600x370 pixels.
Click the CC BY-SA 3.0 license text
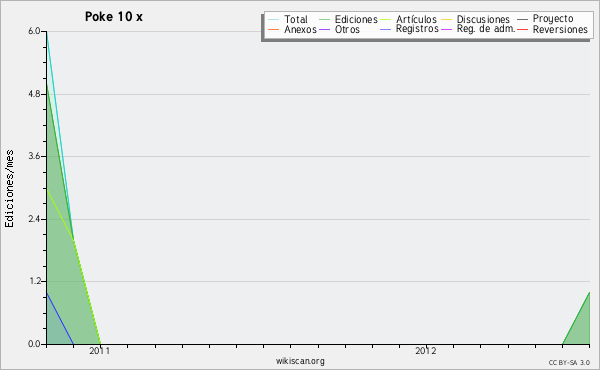tap(569, 363)
